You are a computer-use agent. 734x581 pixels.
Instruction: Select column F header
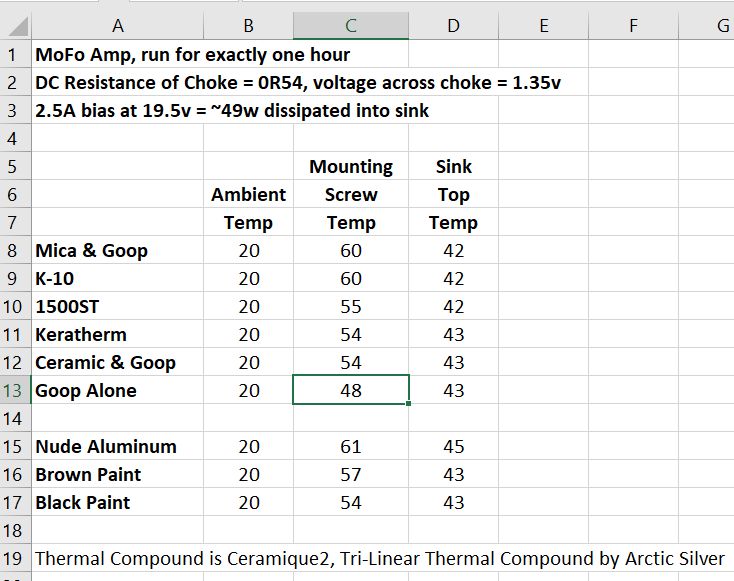pyautogui.click(x=633, y=26)
